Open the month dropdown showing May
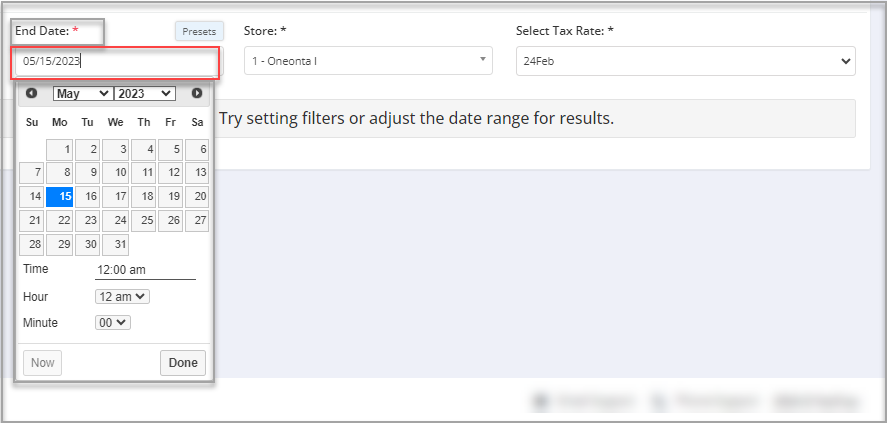This screenshot has height=423, width=887. click(83, 93)
